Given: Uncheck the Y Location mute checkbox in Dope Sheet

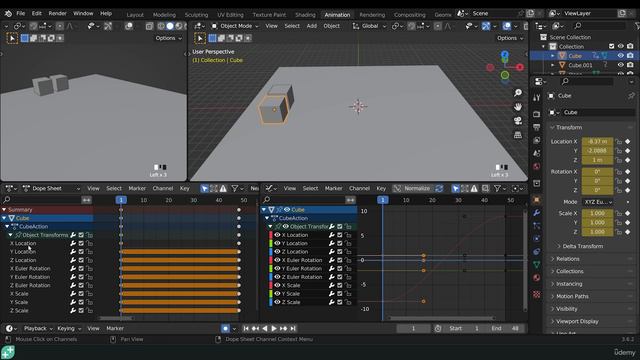Looking at the screenshot, I should point(81,252).
